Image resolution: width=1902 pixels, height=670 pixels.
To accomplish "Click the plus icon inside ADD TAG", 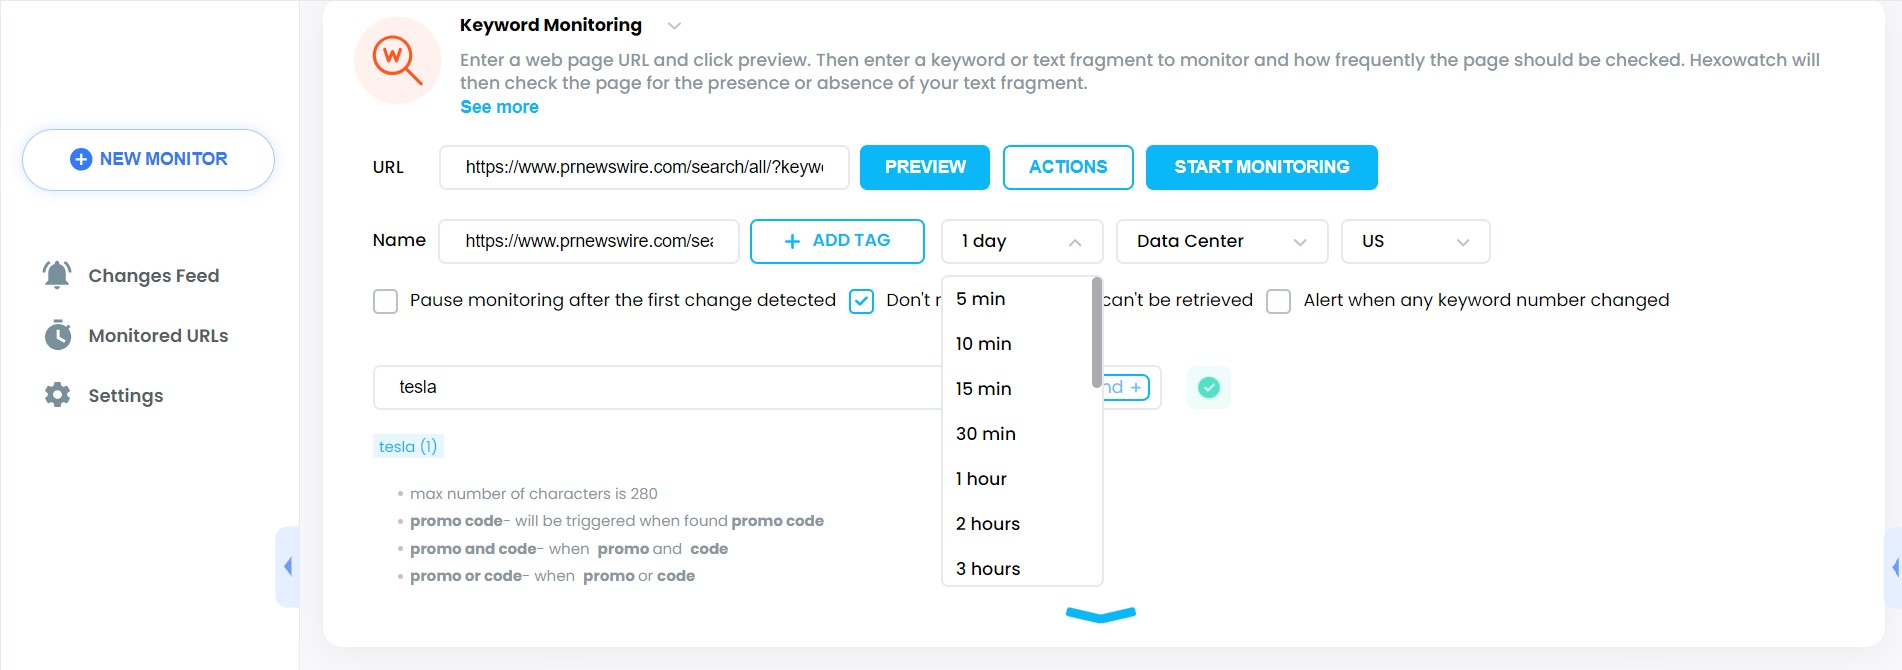I will [791, 241].
